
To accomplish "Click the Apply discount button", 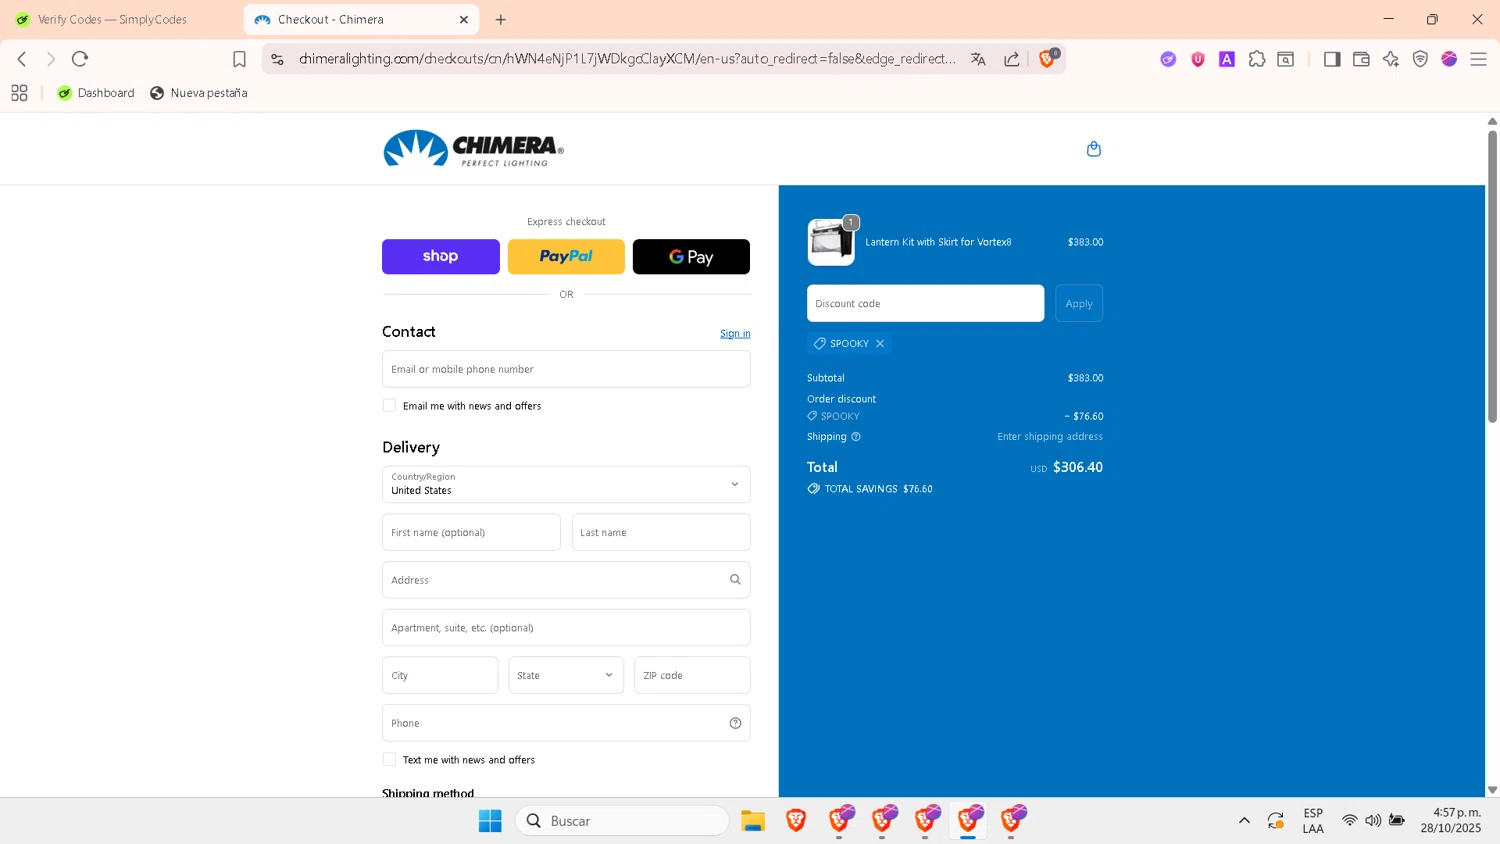I will tap(1079, 303).
